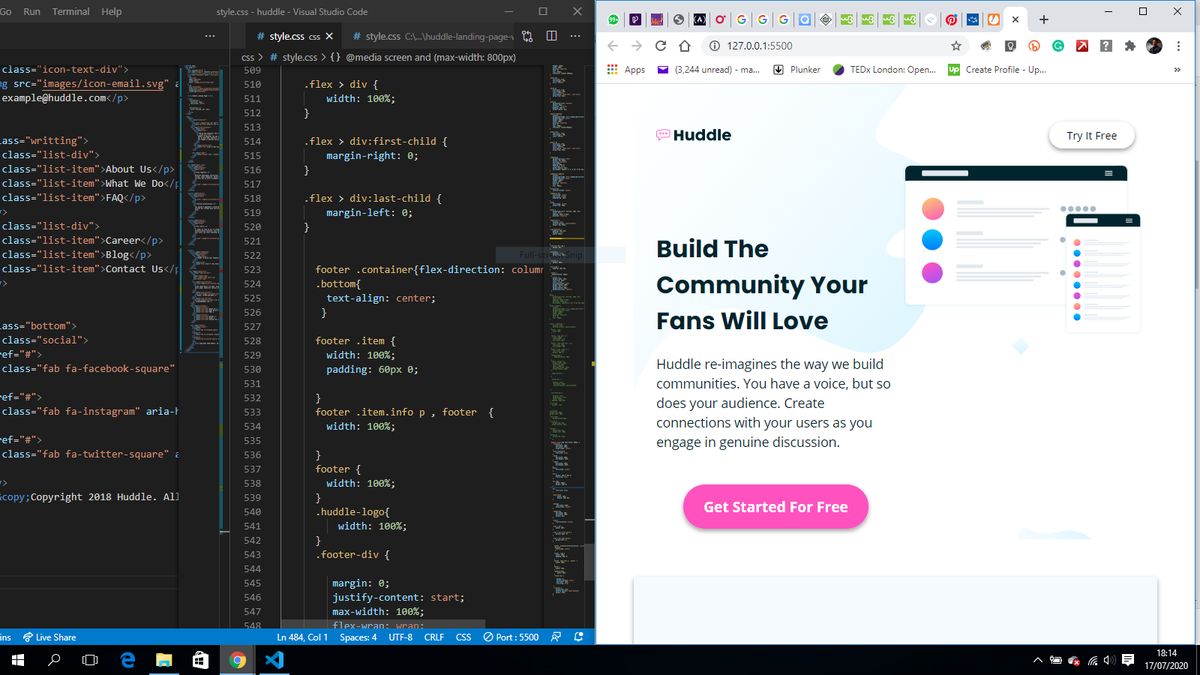Launch Microsoft Edge from taskbar
Viewport: 1200px width, 675px height.
[127, 660]
